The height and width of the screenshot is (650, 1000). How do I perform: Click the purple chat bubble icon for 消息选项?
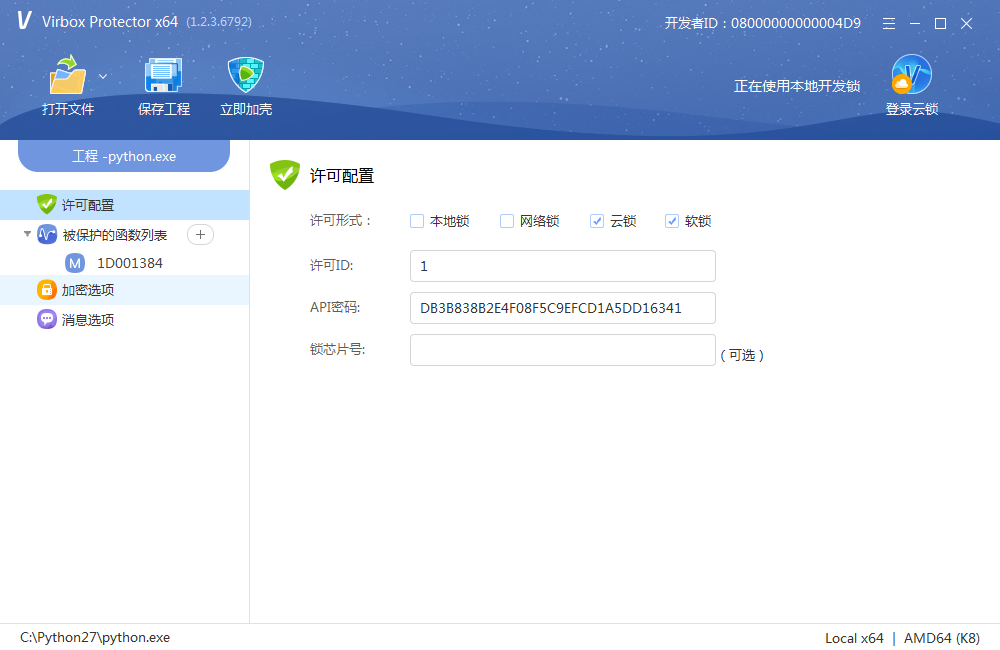47,319
